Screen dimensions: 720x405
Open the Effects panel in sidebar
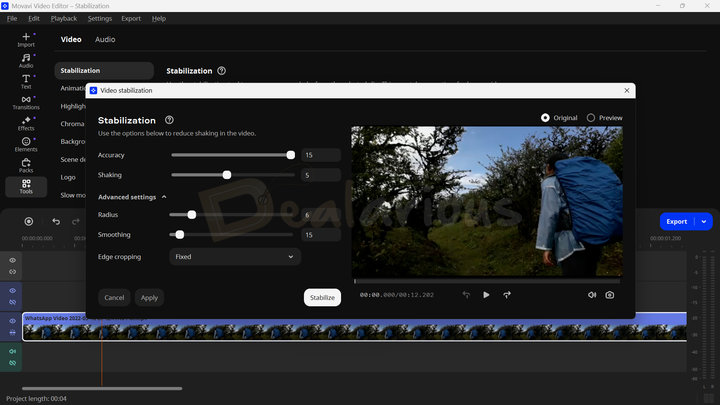coord(26,123)
